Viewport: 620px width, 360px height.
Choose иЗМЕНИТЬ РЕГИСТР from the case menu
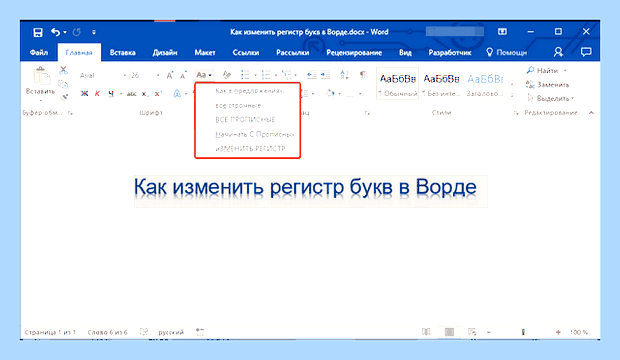coord(250,149)
